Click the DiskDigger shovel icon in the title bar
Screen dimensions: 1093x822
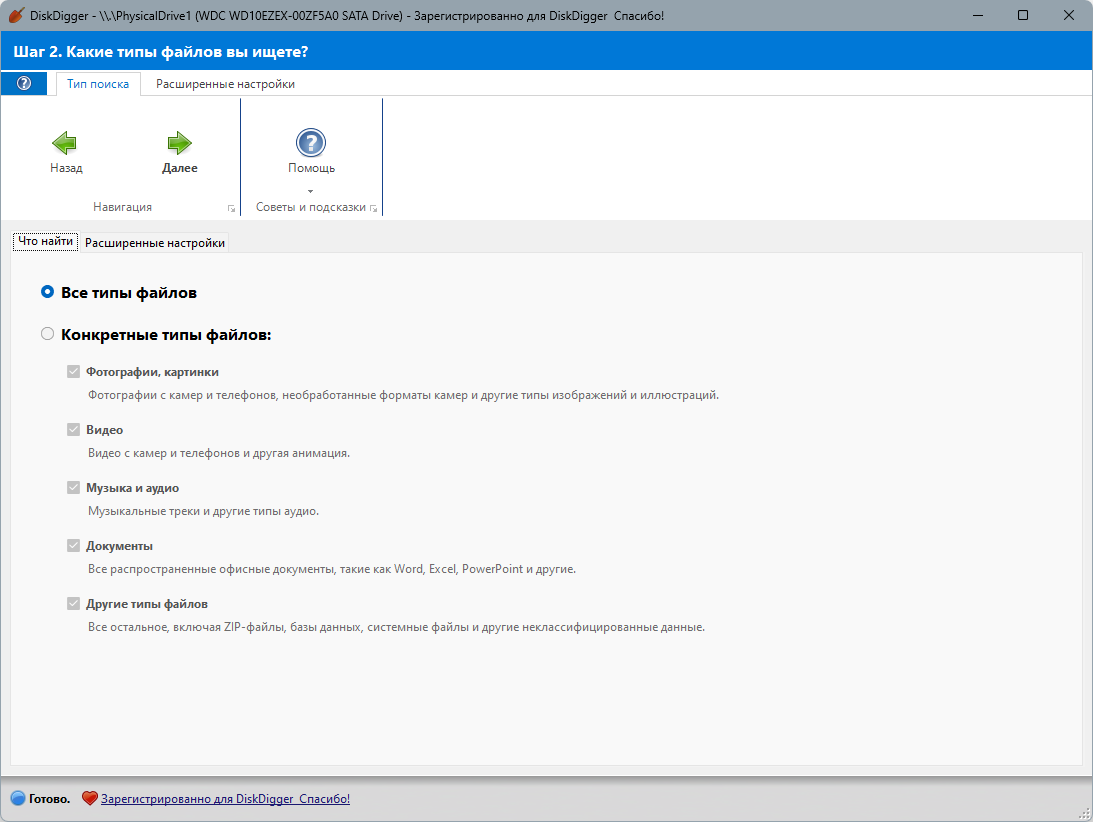click(16, 15)
